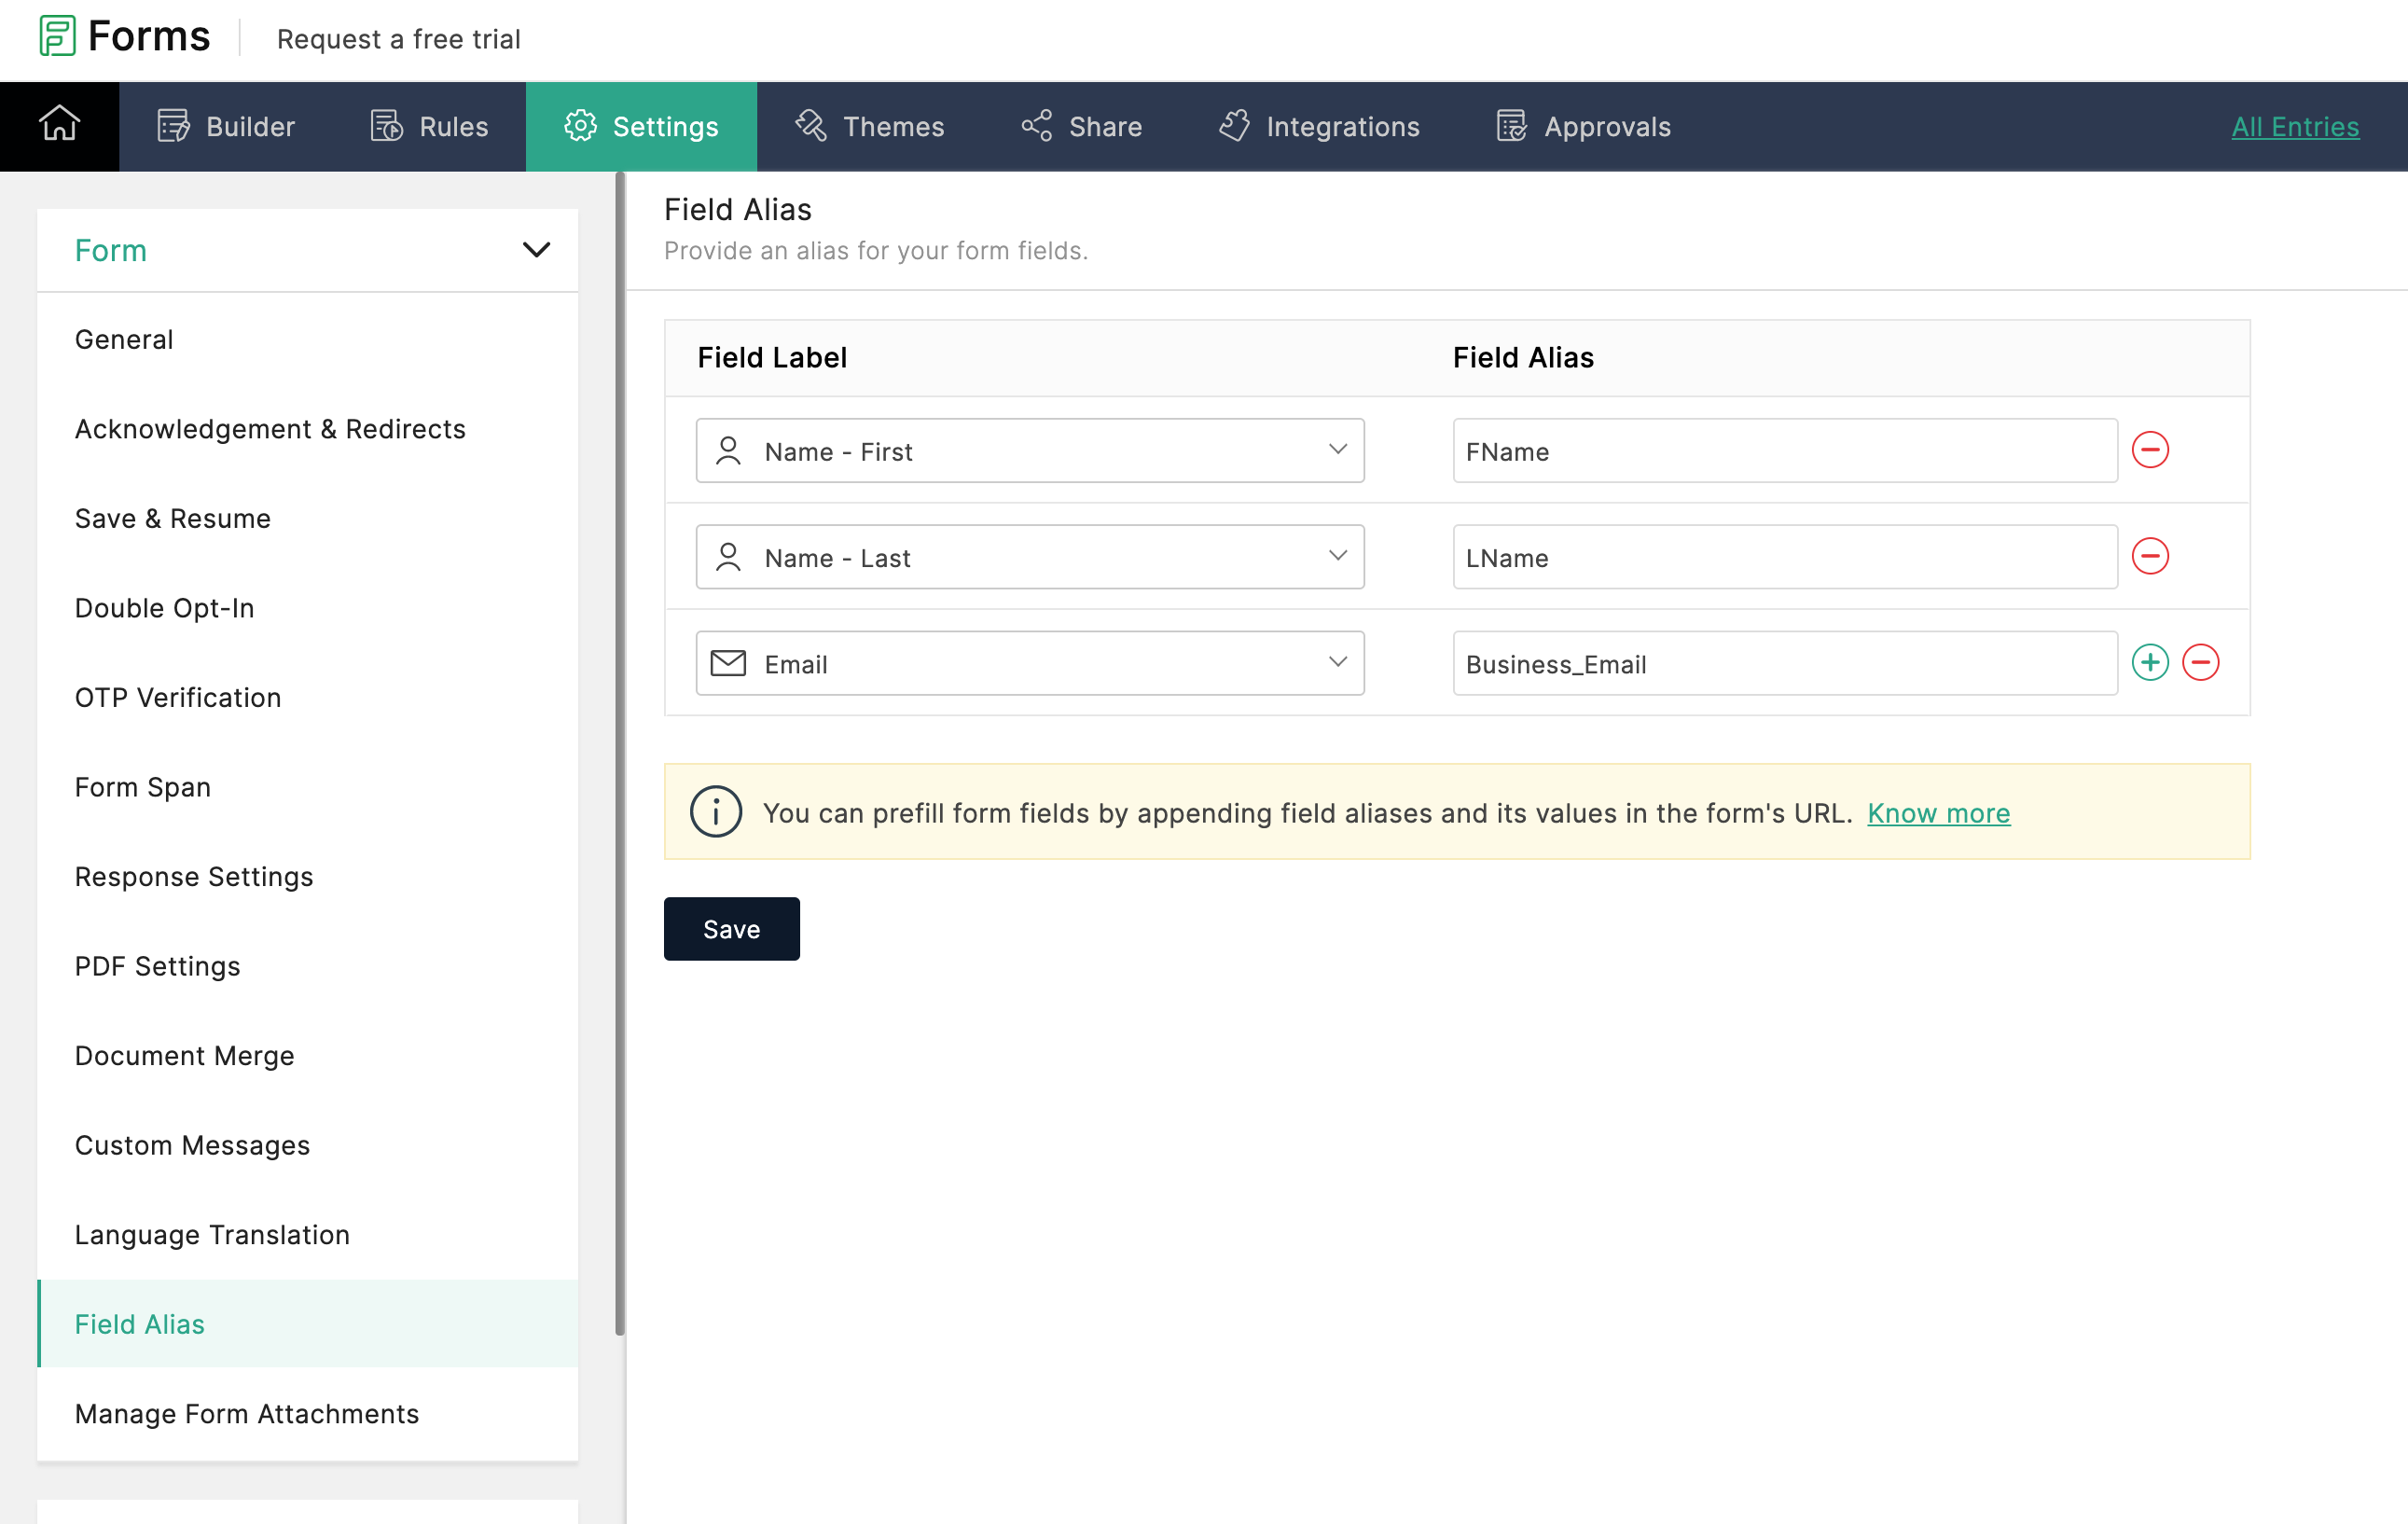This screenshot has height=1524, width=2408.
Task: Click the home icon in navigation bar
Action: tap(59, 126)
